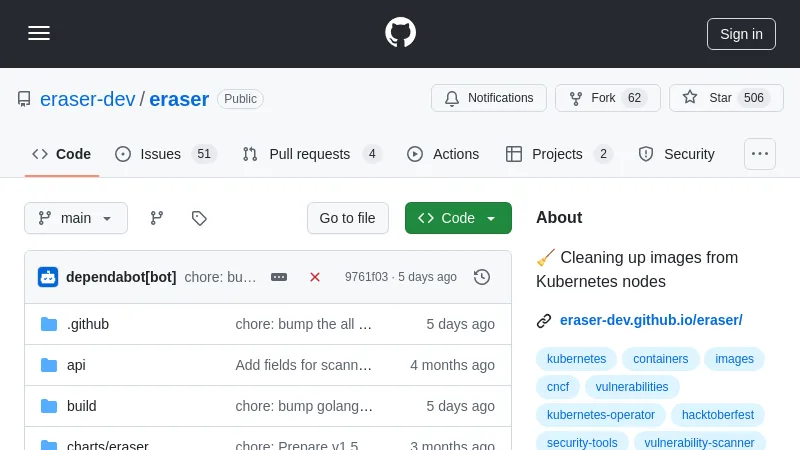The image size is (800, 450).
Task: Click the GitHub logo icon
Action: [400, 33]
